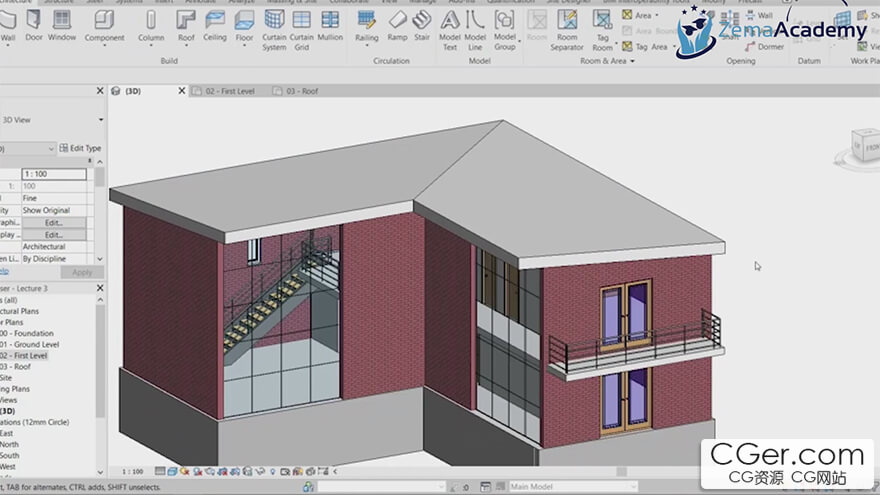Switch to the 02 - First Level tab
880x495 pixels.
point(230,91)
